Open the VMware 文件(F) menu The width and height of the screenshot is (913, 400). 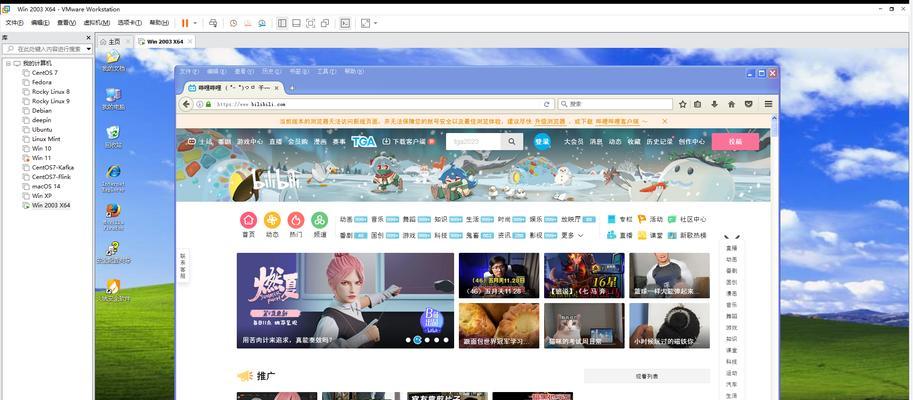[x=15, y=23]
